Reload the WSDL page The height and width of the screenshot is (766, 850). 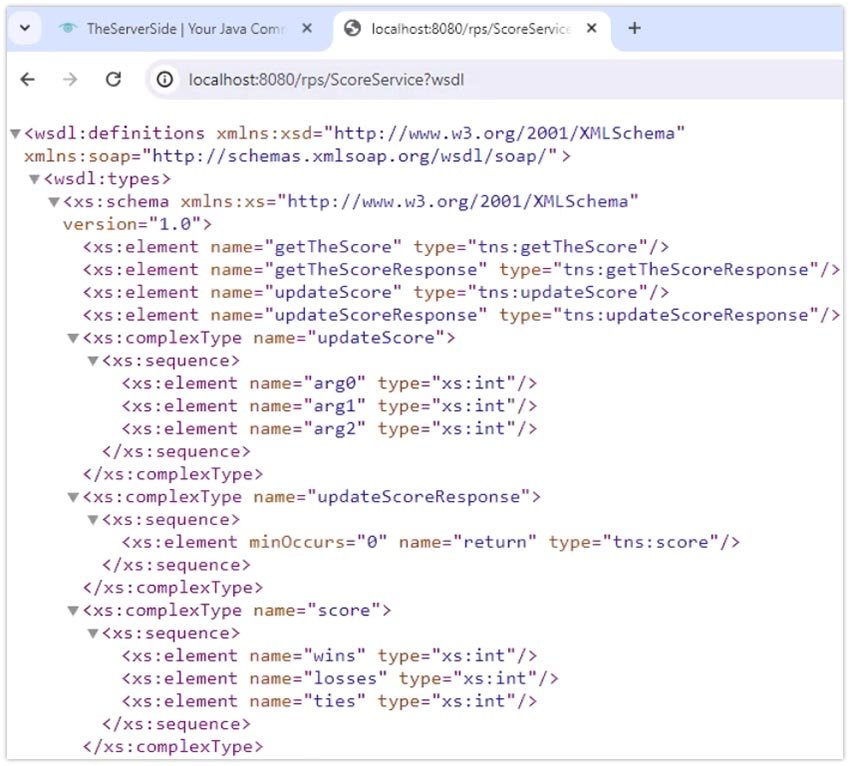[x=112, y=79]
